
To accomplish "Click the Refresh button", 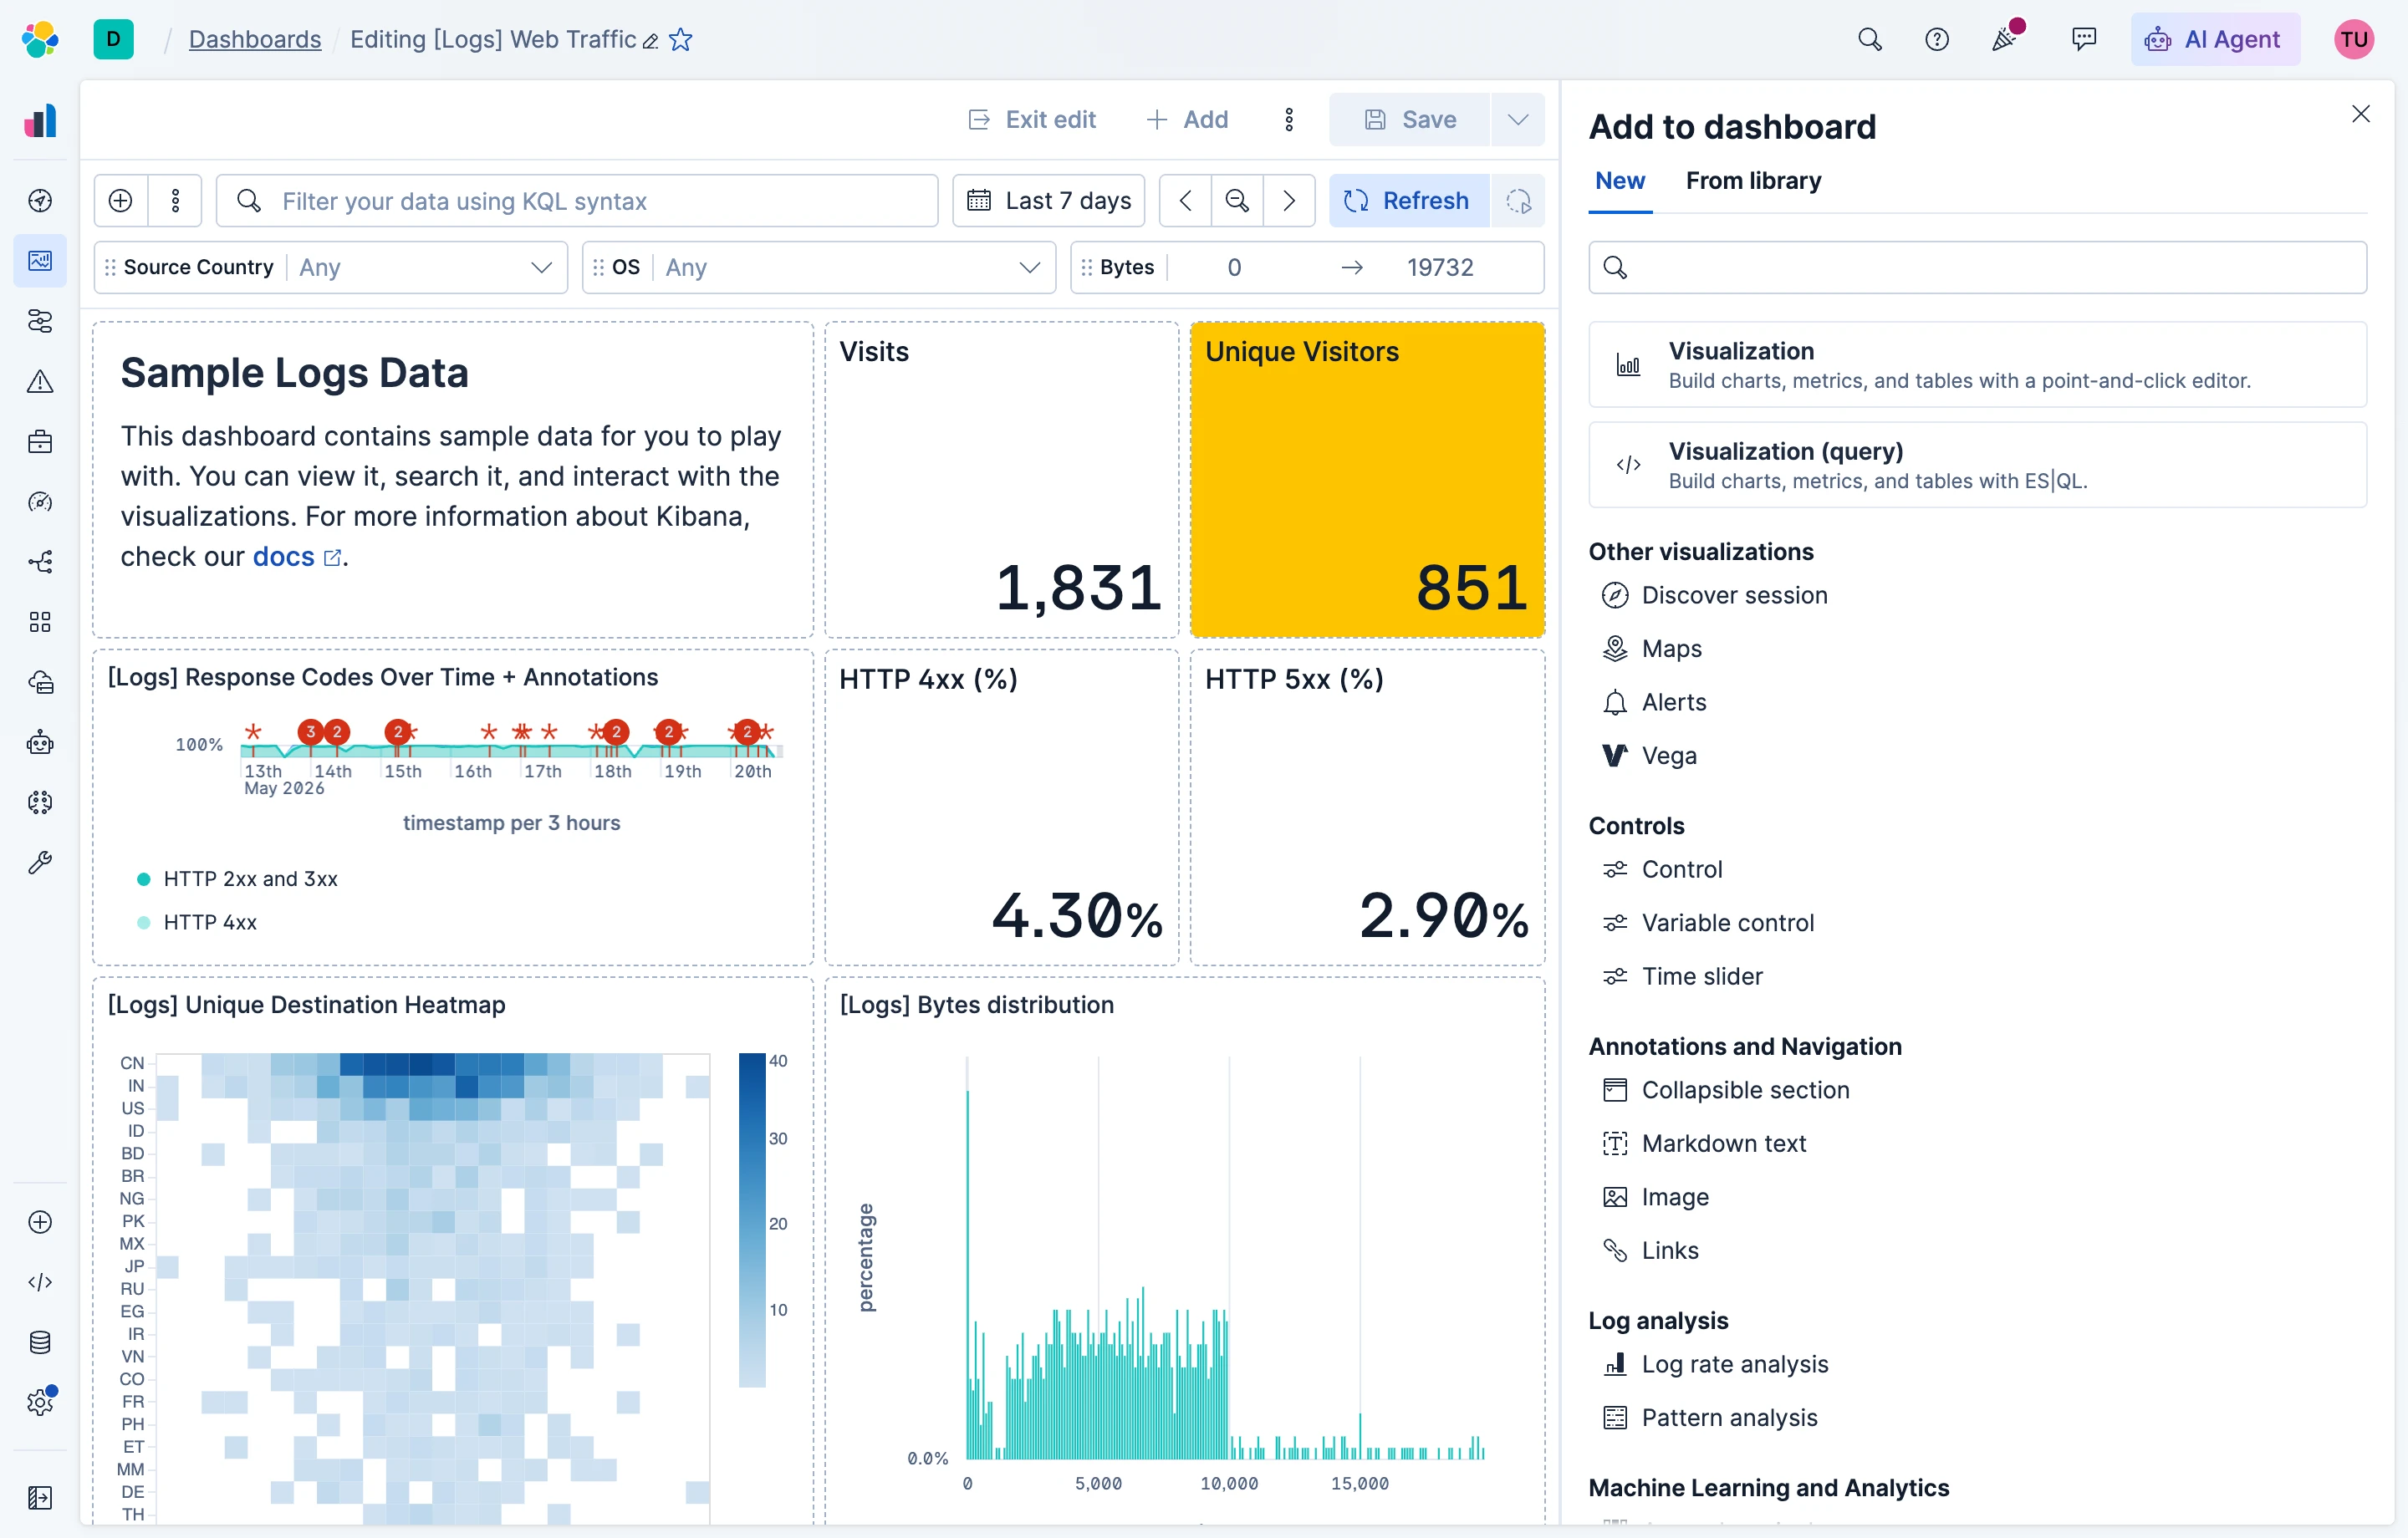I will [x=1409, y=201].
